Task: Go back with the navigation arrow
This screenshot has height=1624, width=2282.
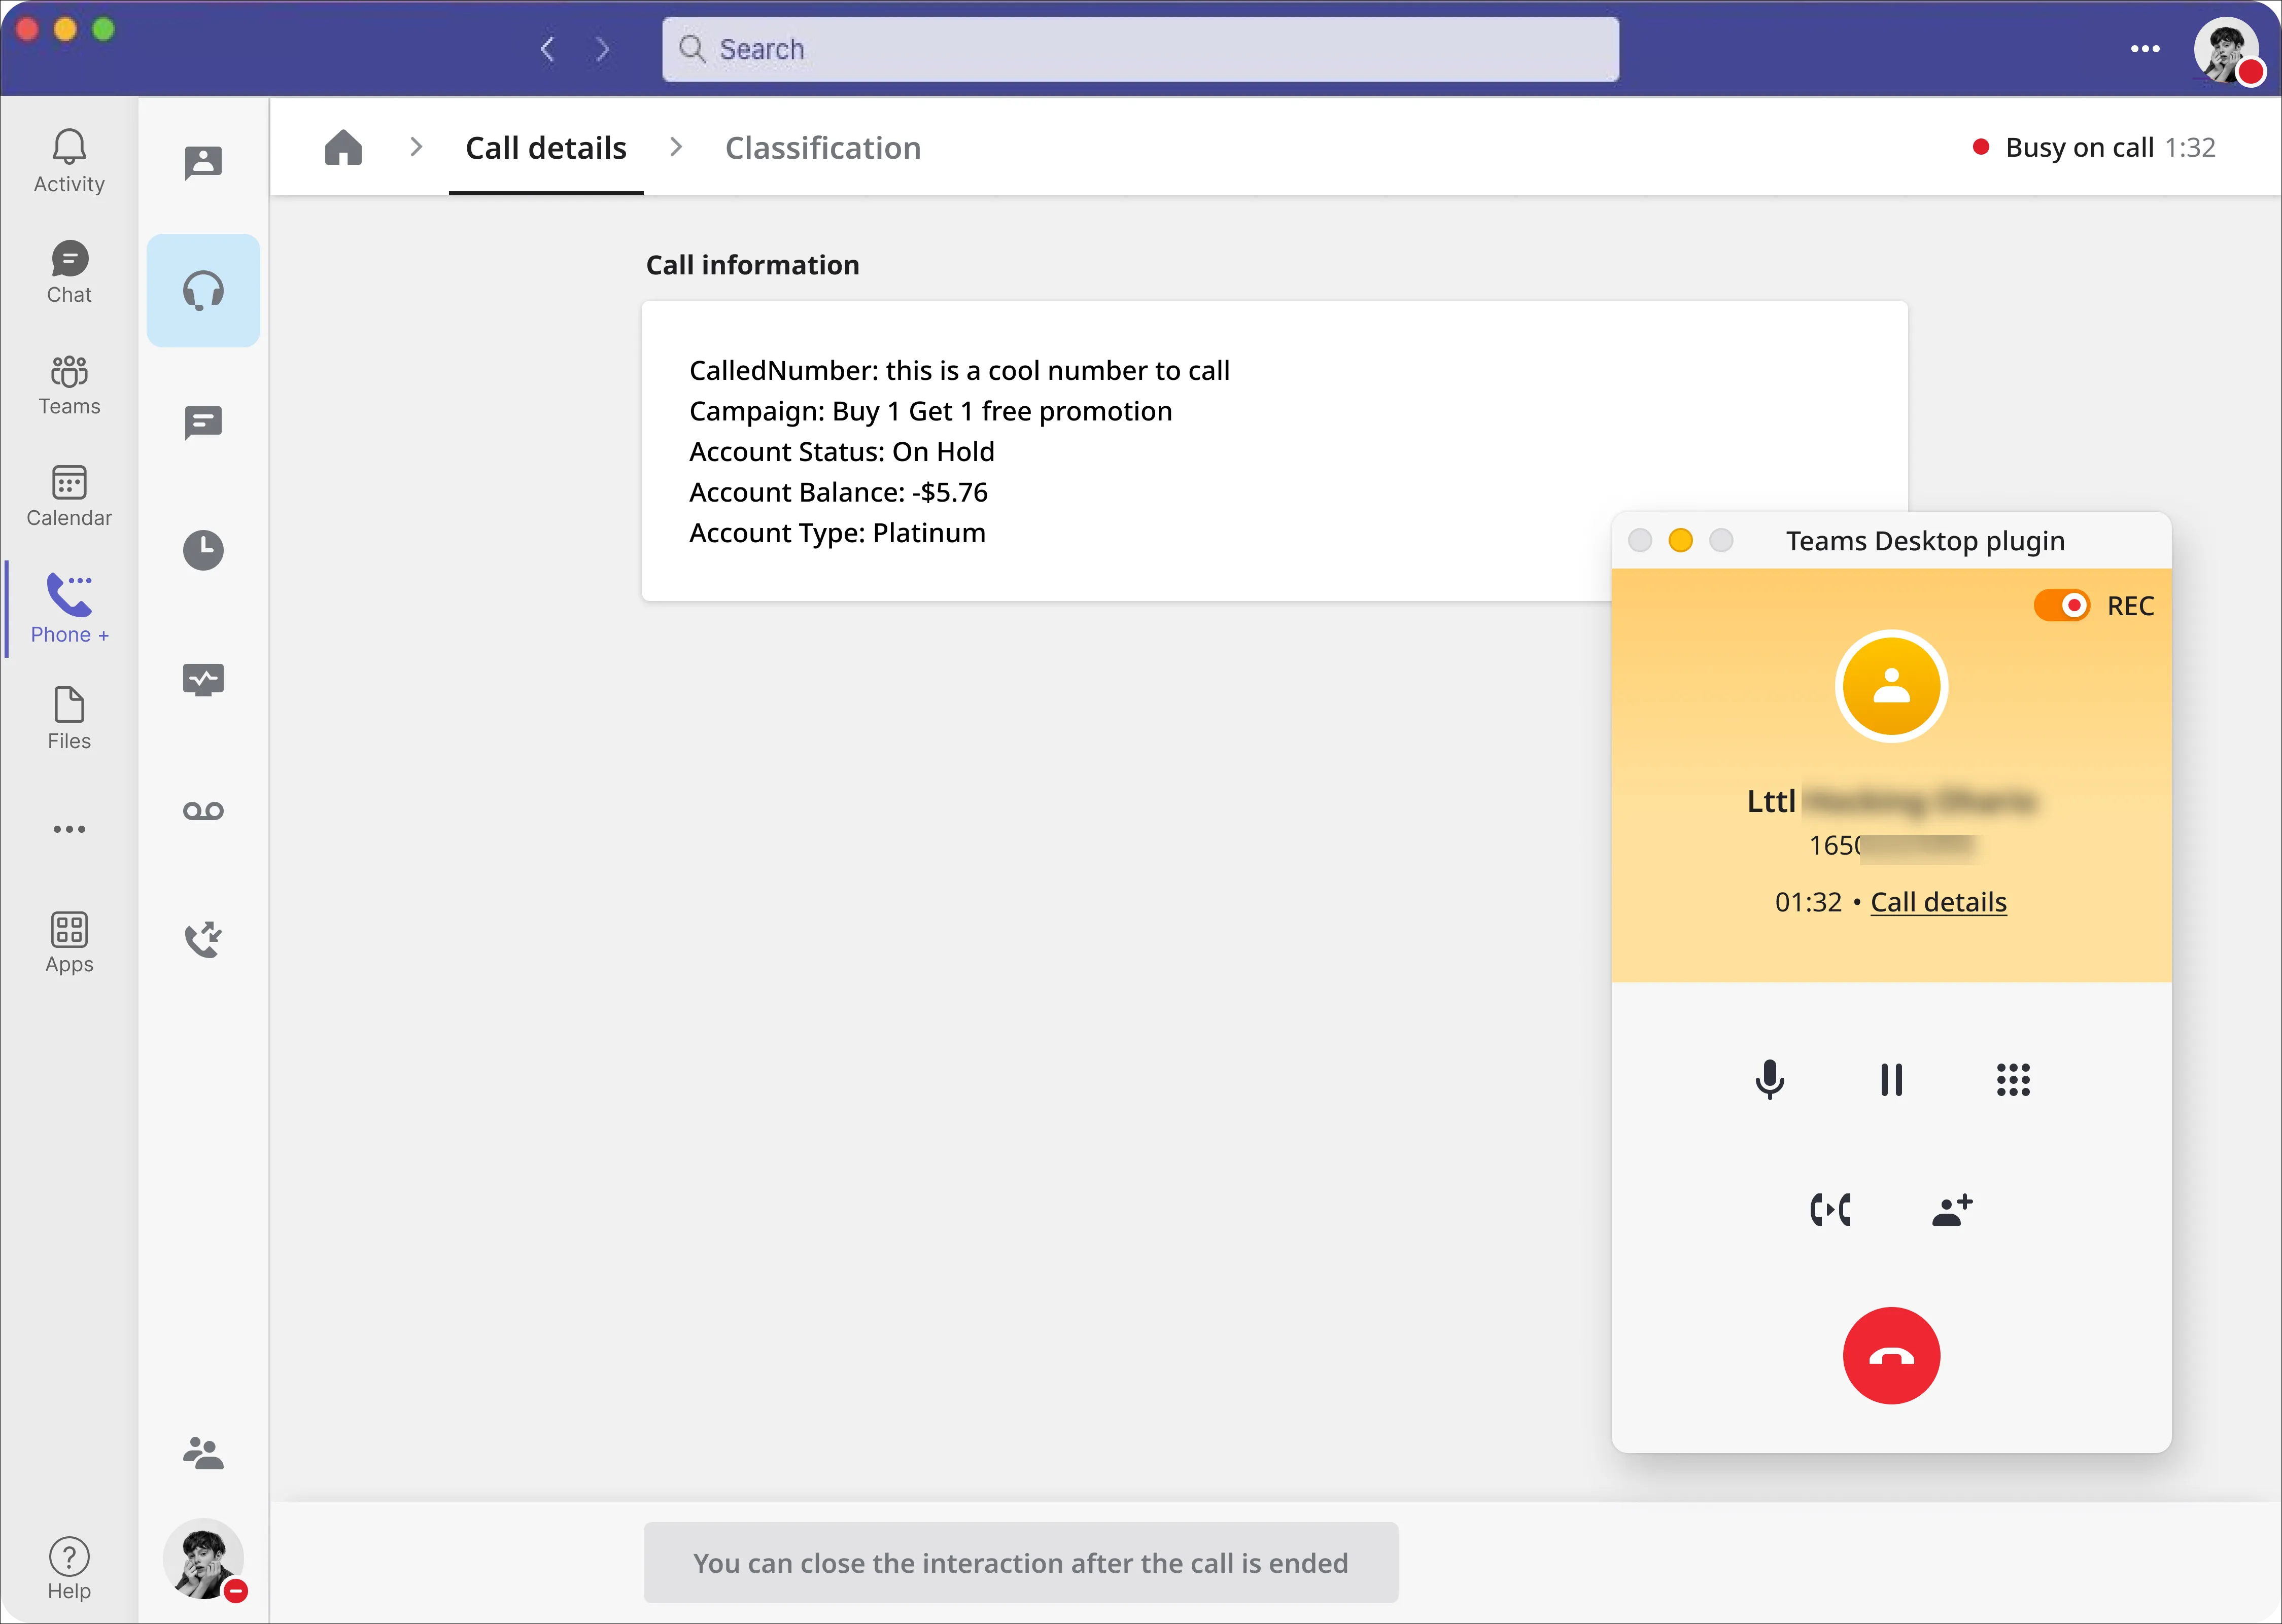Action: [547, 49]
